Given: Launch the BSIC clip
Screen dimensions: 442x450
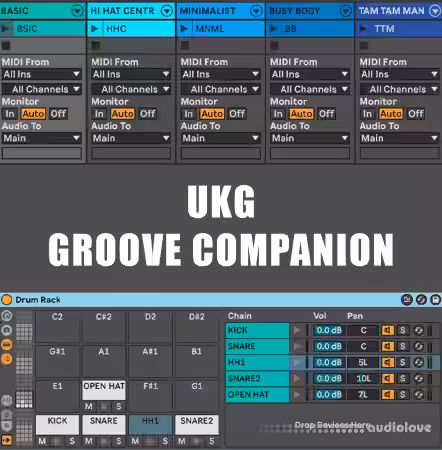Looking at the screenshot, I should tap(6, 29).
